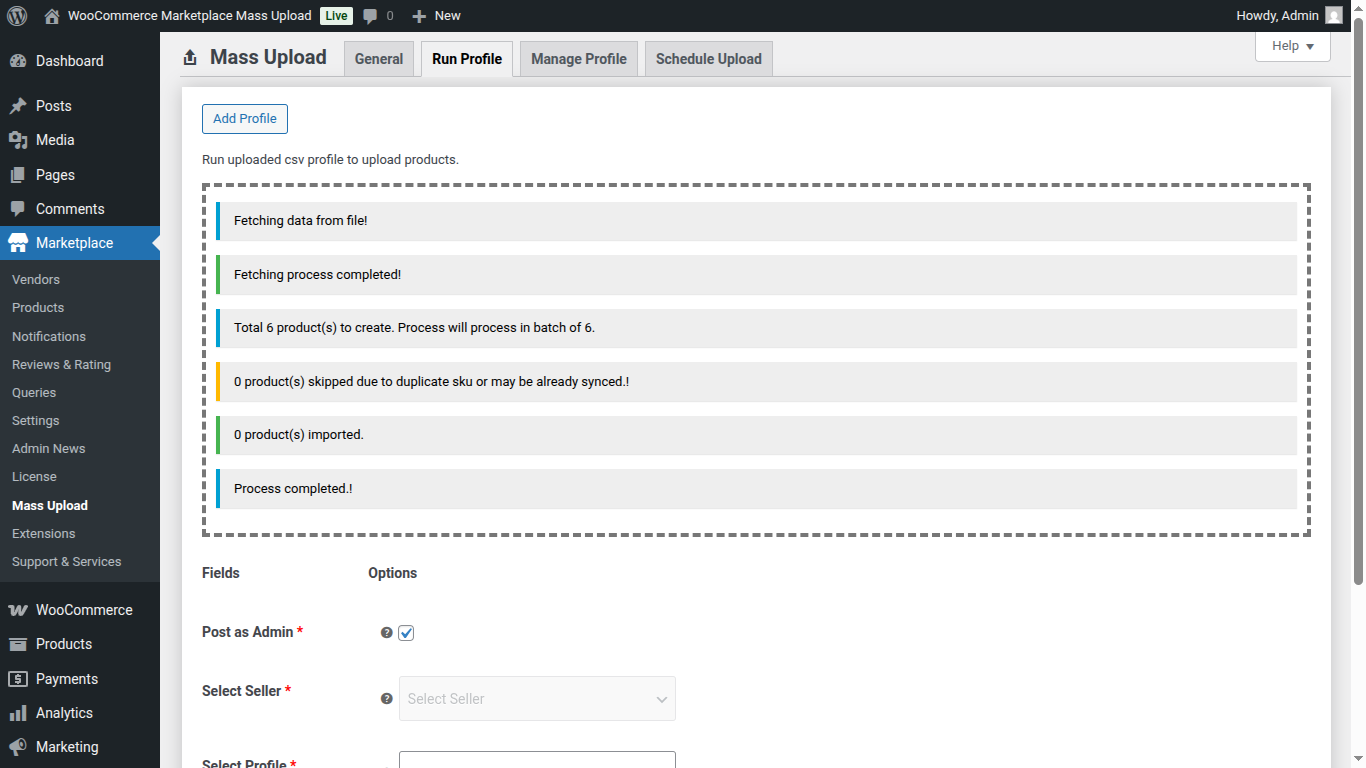Open the Select Profile dropdown field

[x=537, y=761]
